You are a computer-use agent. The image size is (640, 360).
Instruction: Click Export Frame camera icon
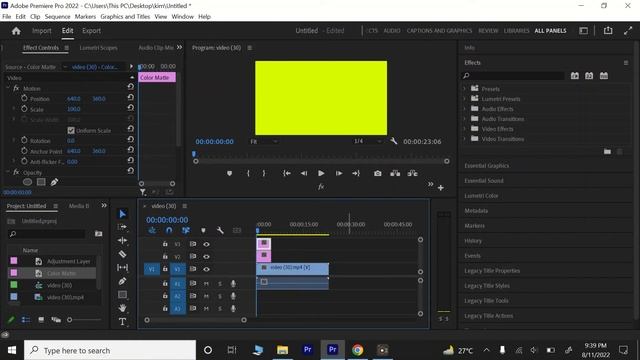378,173
